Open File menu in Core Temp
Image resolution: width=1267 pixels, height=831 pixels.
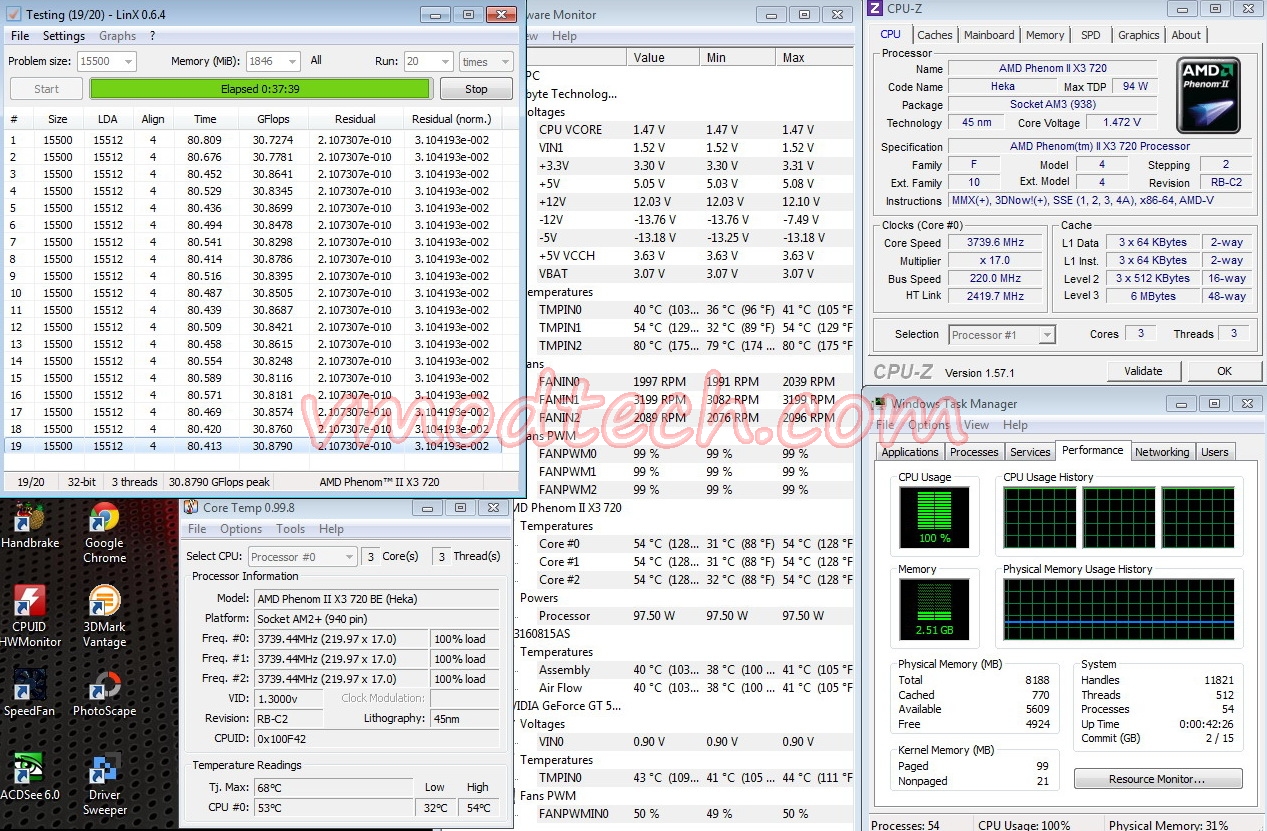[x=197, y=529]
